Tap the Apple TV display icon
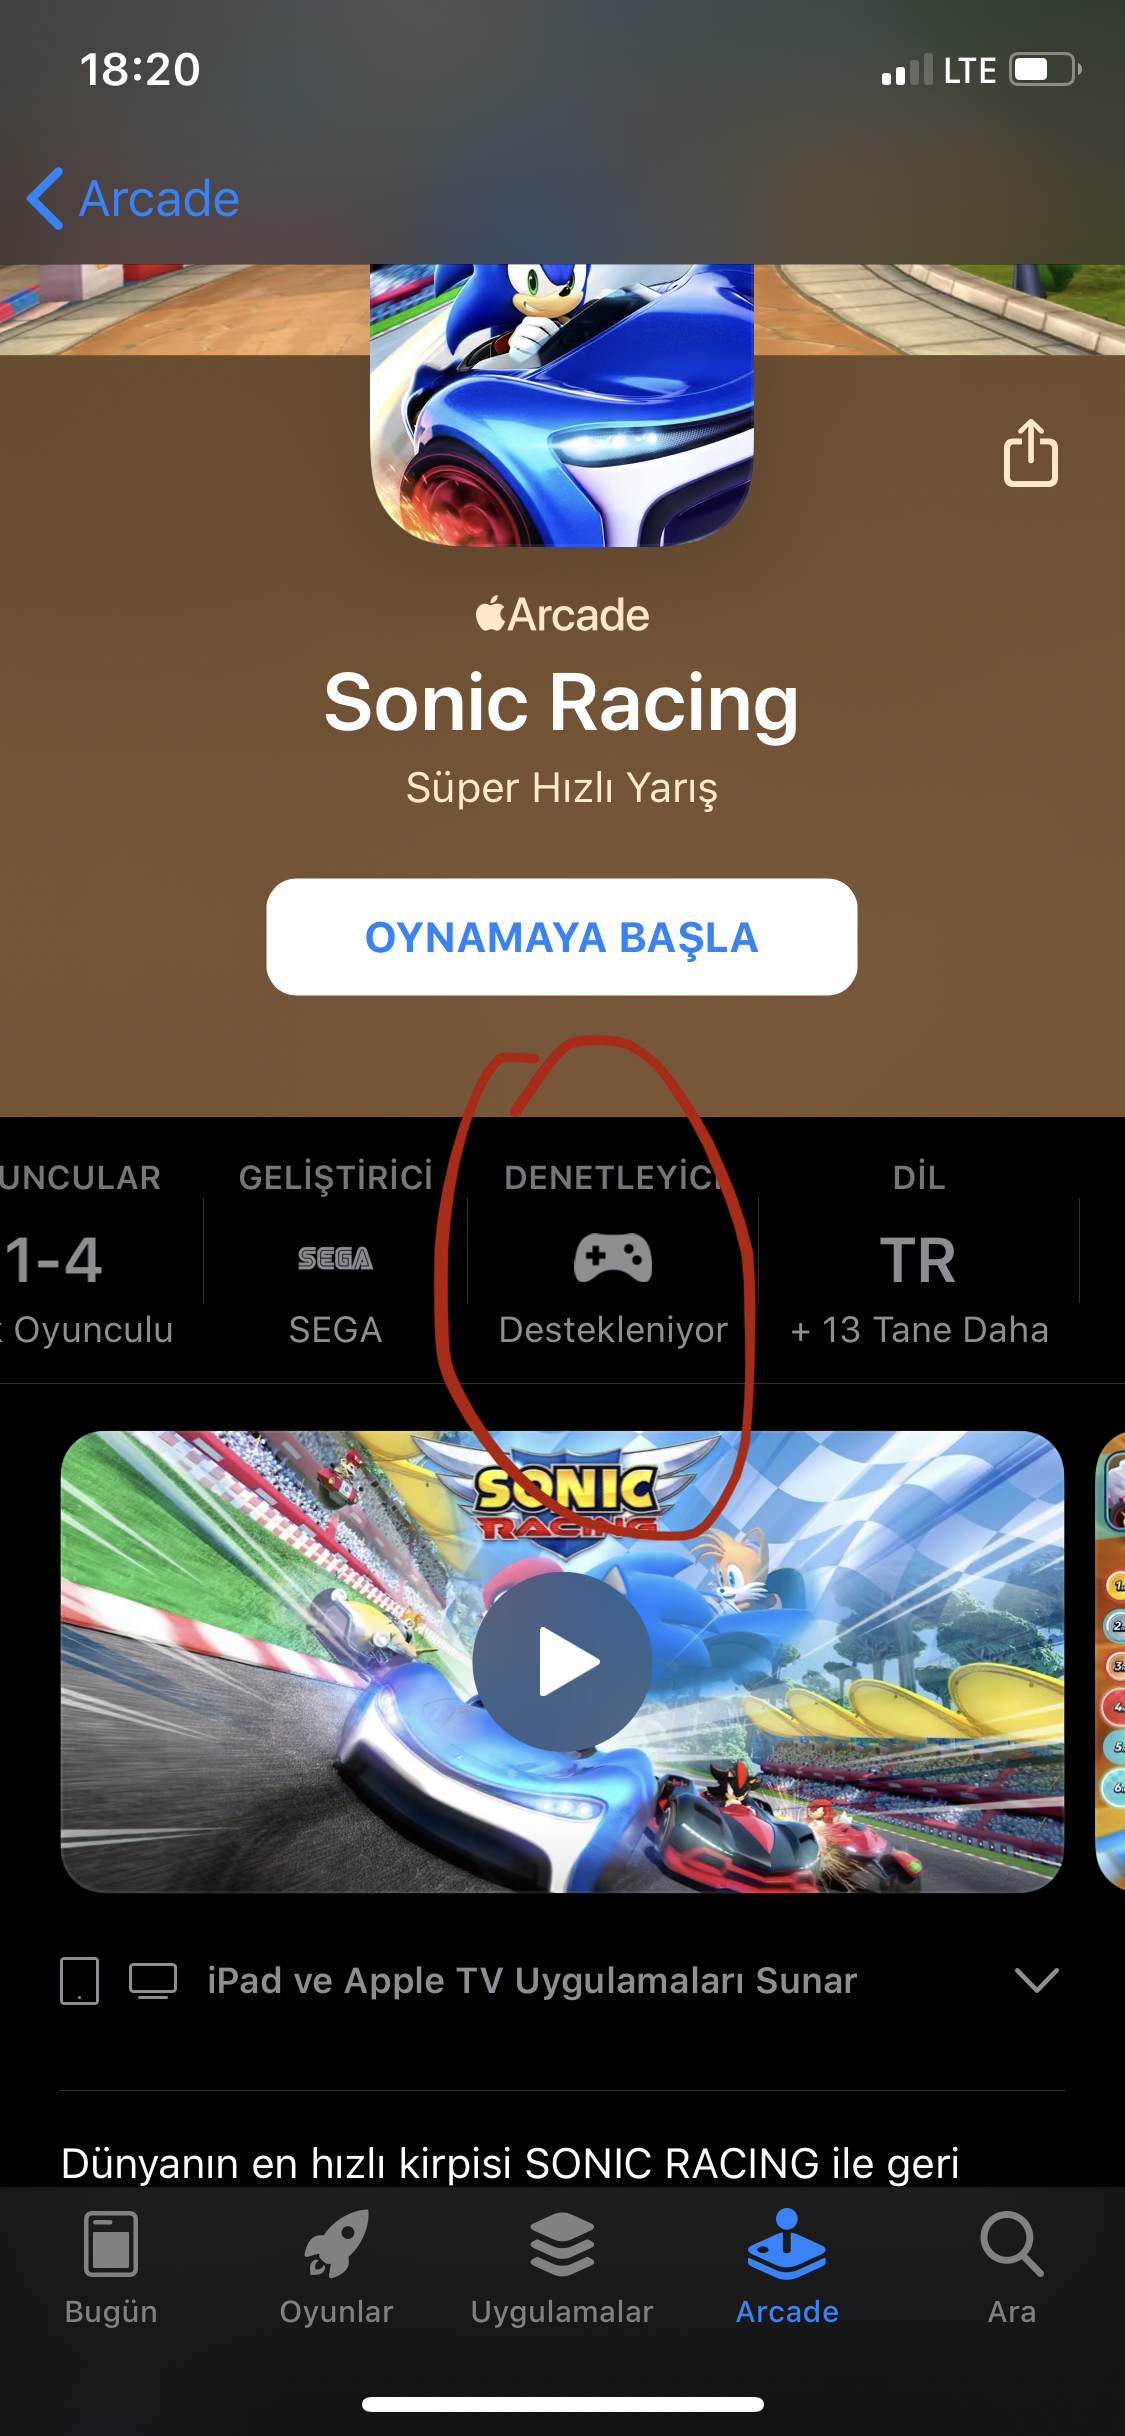1125x2436 pixels. (x=153, y=1981)
